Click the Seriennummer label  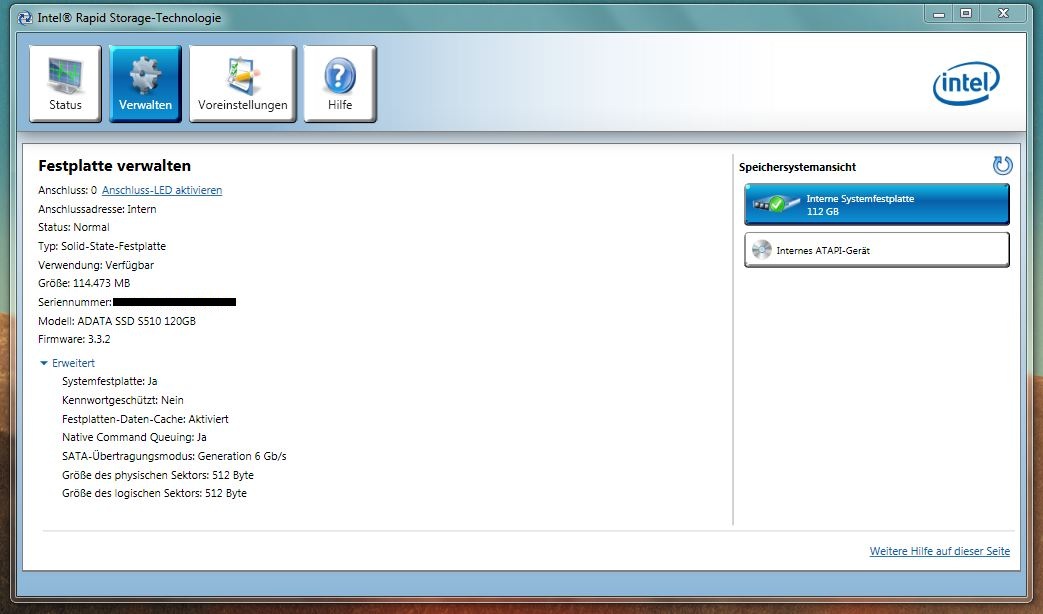tap(75, 302)
